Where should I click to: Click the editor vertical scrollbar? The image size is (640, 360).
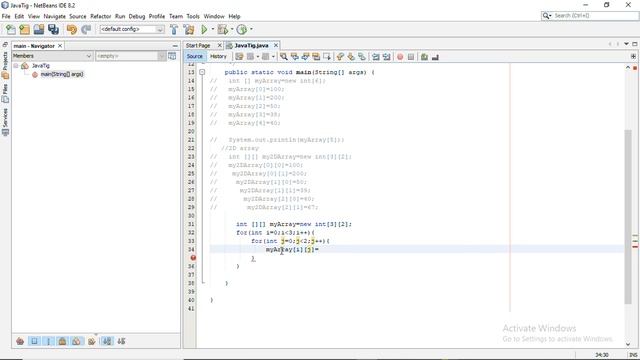628,216
